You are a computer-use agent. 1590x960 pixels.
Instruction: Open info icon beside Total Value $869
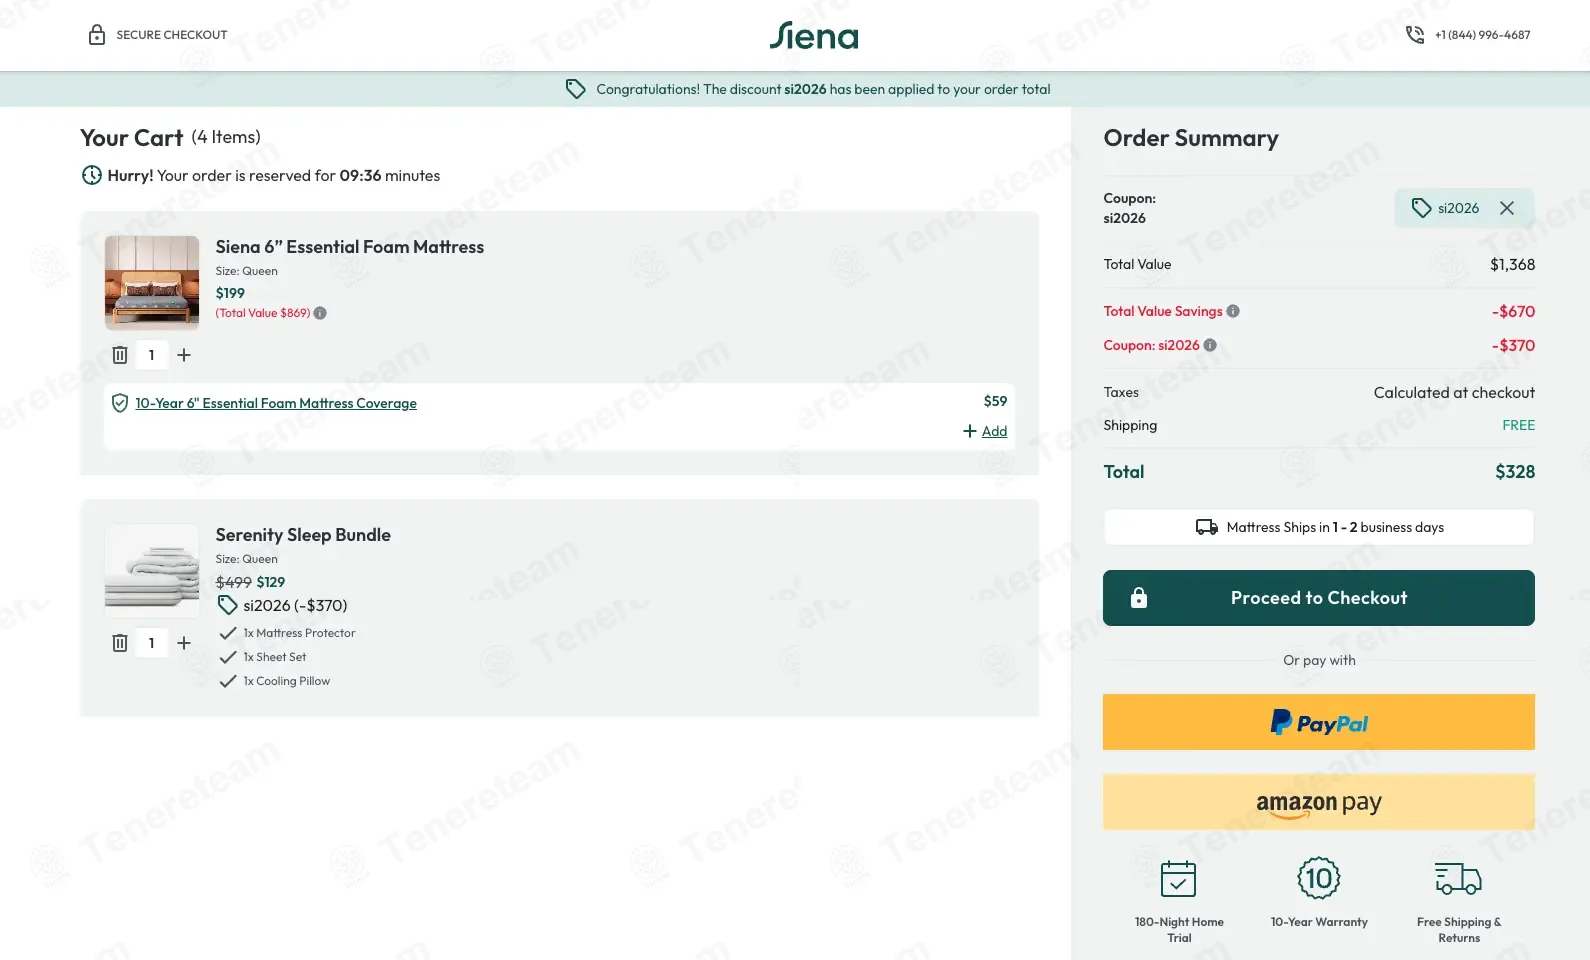tap(320, 313)
